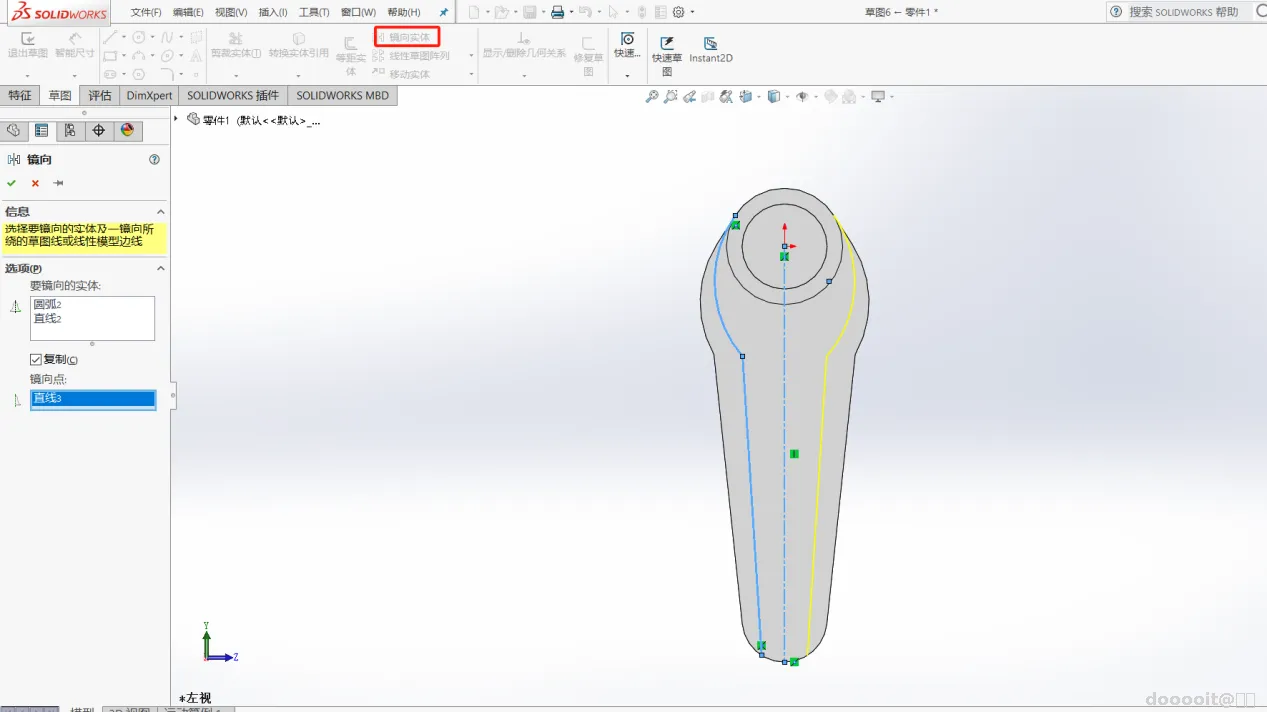Cancel the mirror with red X
The height and width of the screenshot is (712, 1267).
[x=35, y=183]
